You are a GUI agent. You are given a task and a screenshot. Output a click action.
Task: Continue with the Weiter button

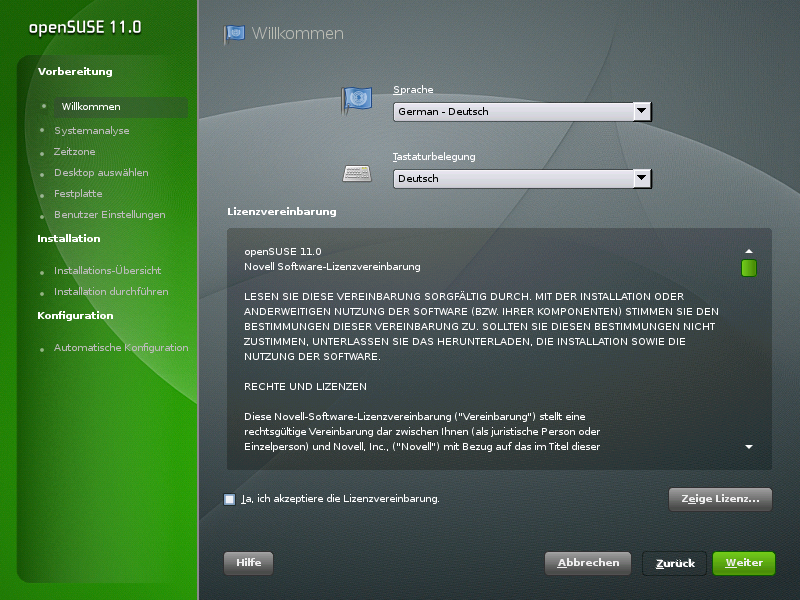click(744, 563)
